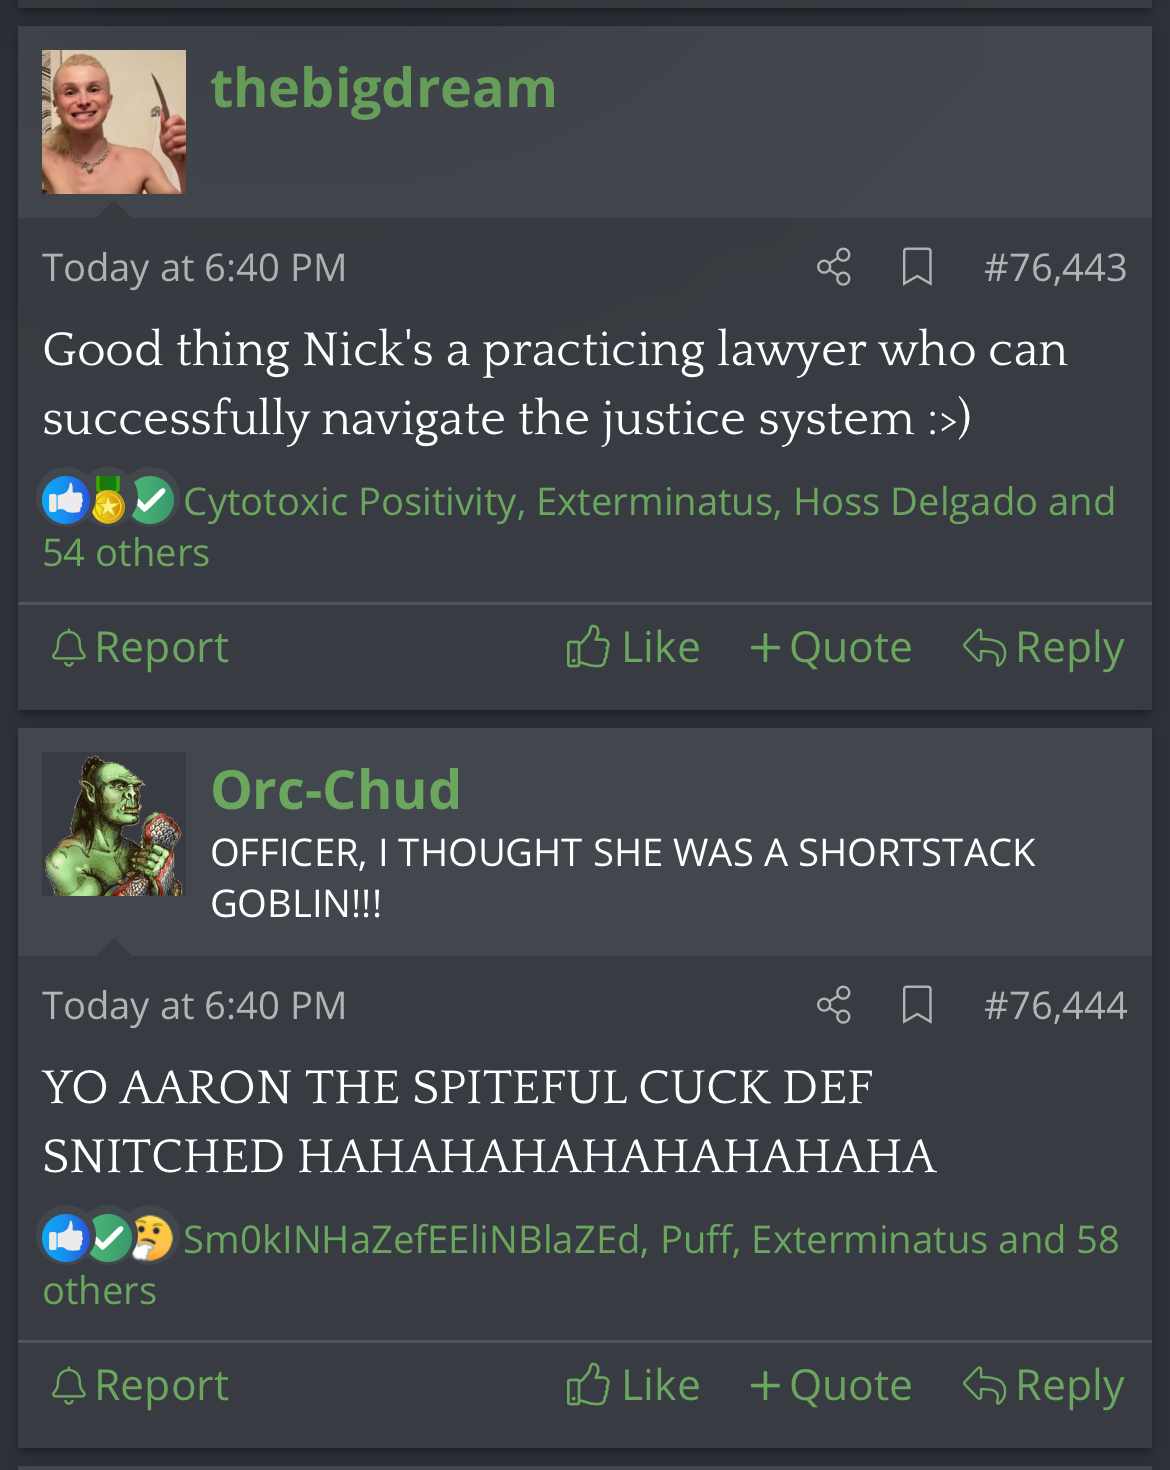Quote post #76,443
Screen dimensions: 1170x1470
click(x=831, y=648)
